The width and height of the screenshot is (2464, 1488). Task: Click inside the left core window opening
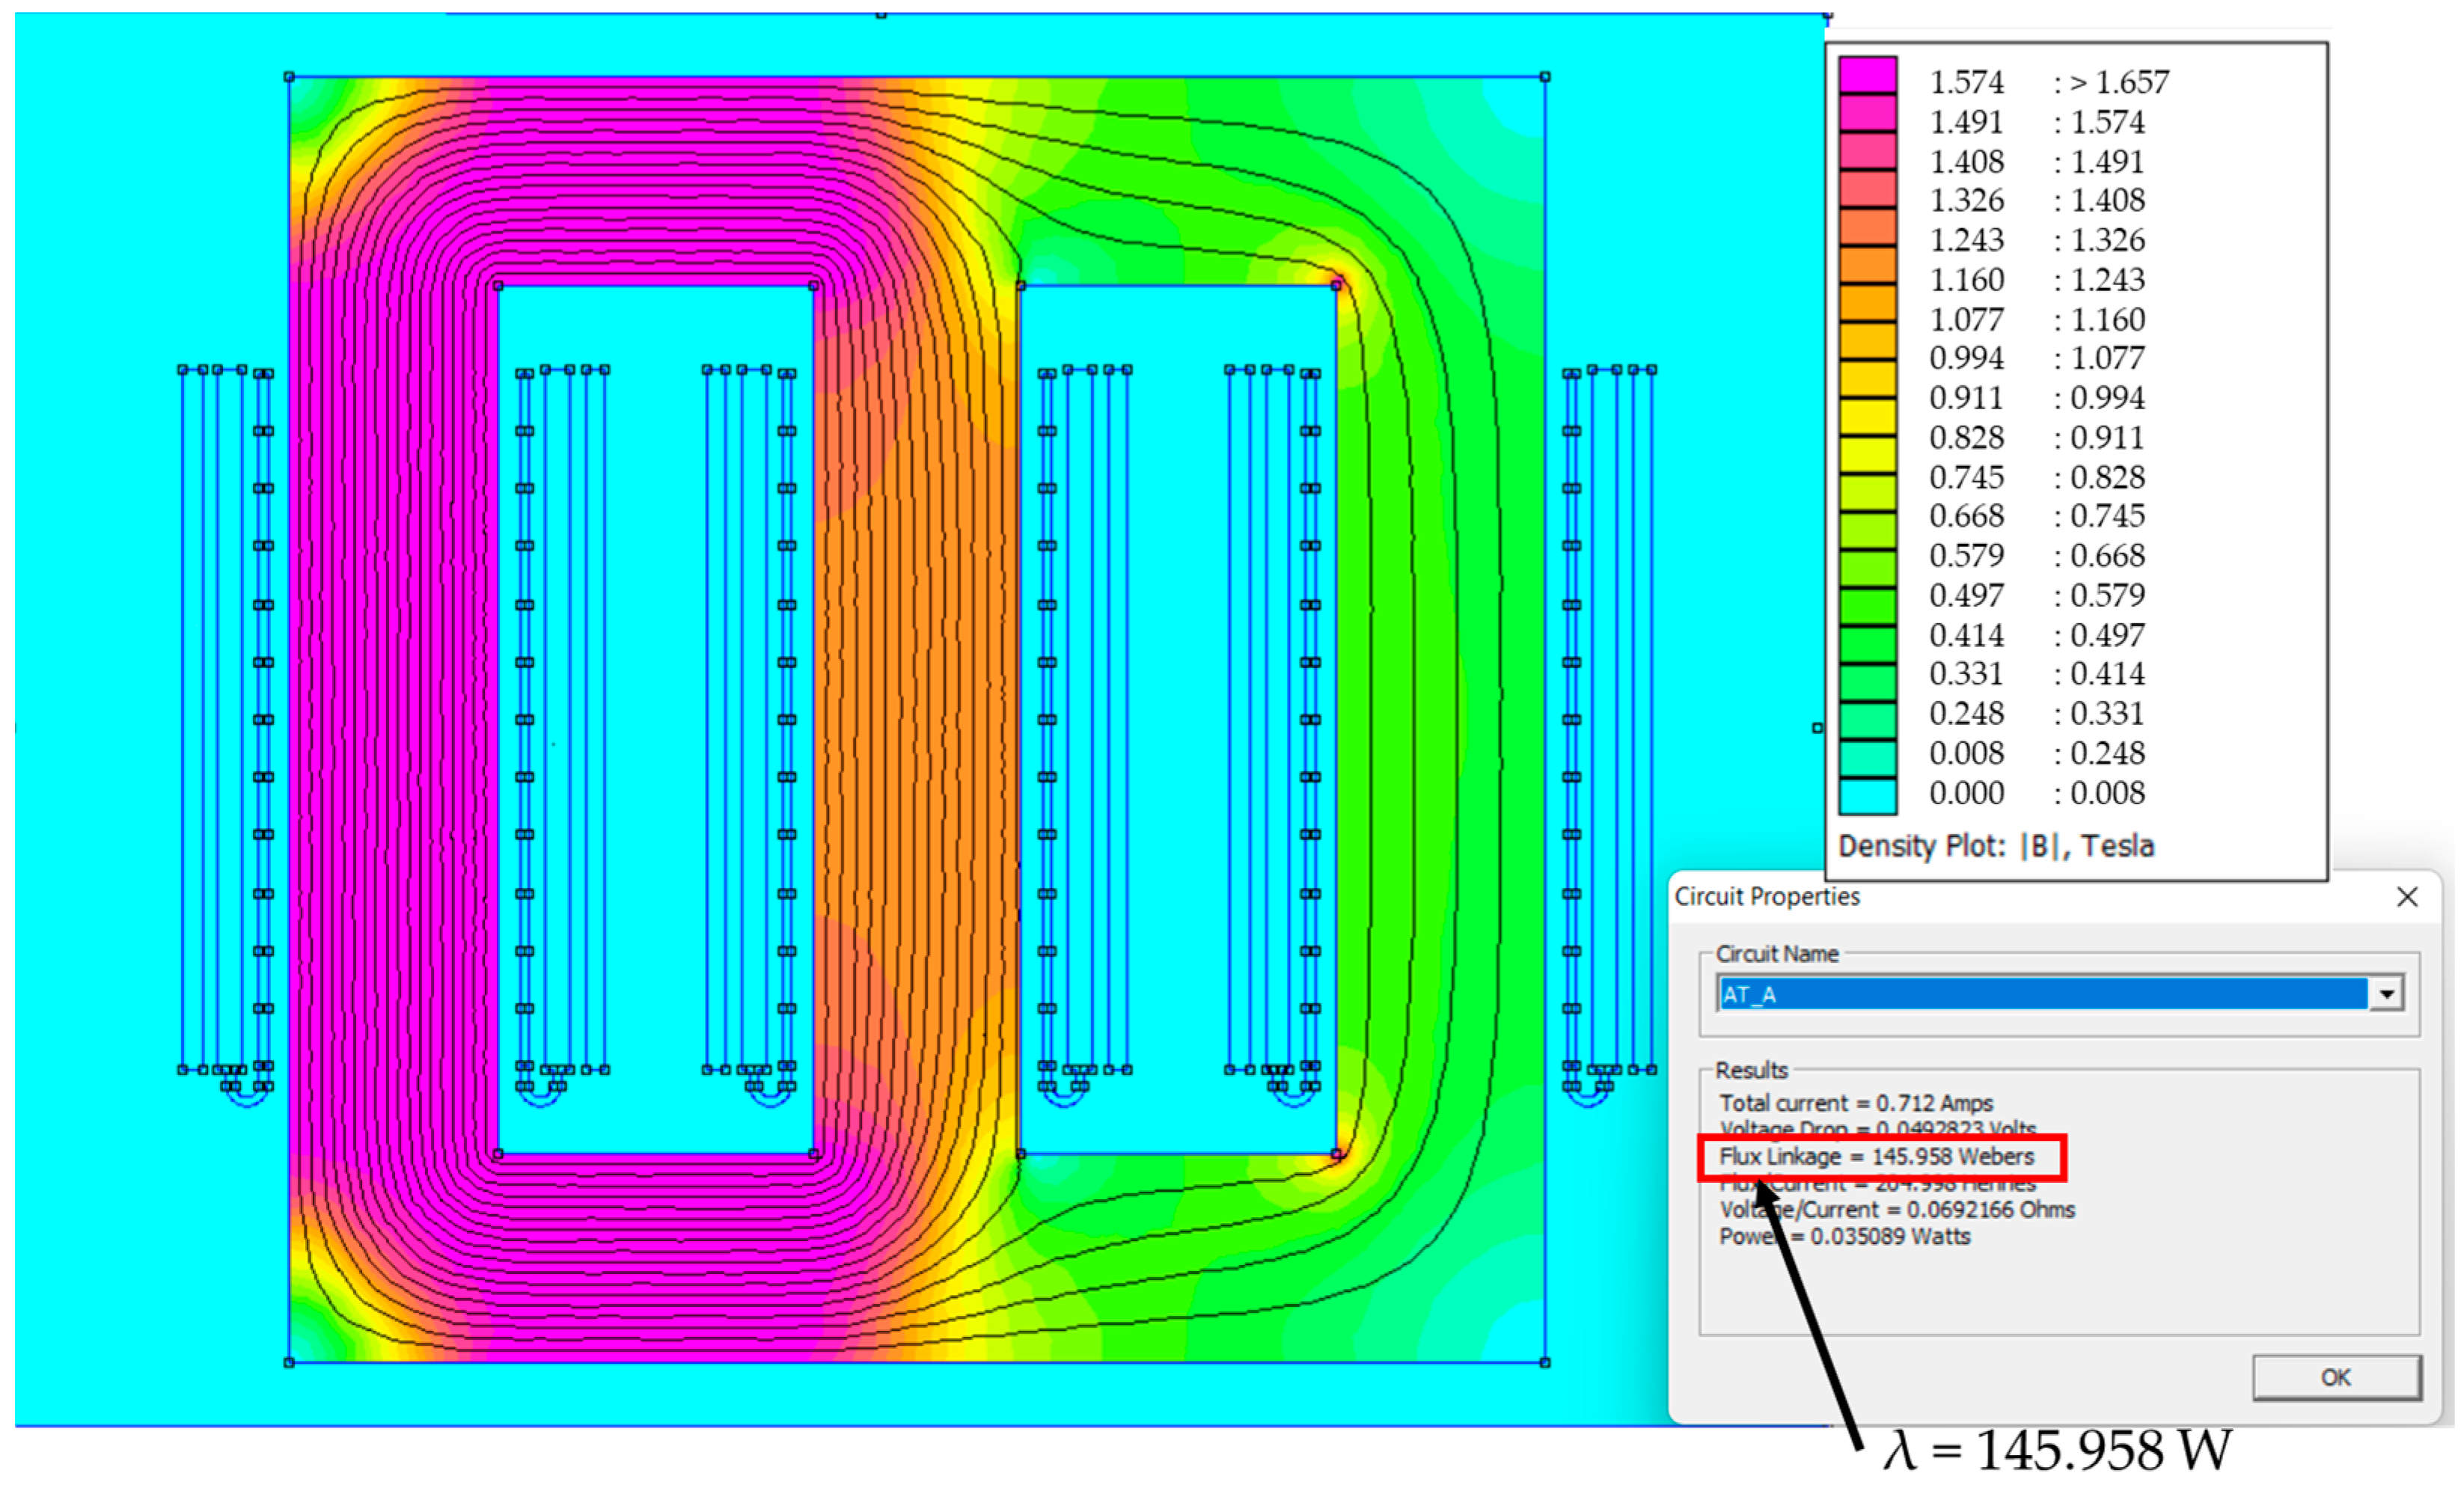[x=655, y=720]
